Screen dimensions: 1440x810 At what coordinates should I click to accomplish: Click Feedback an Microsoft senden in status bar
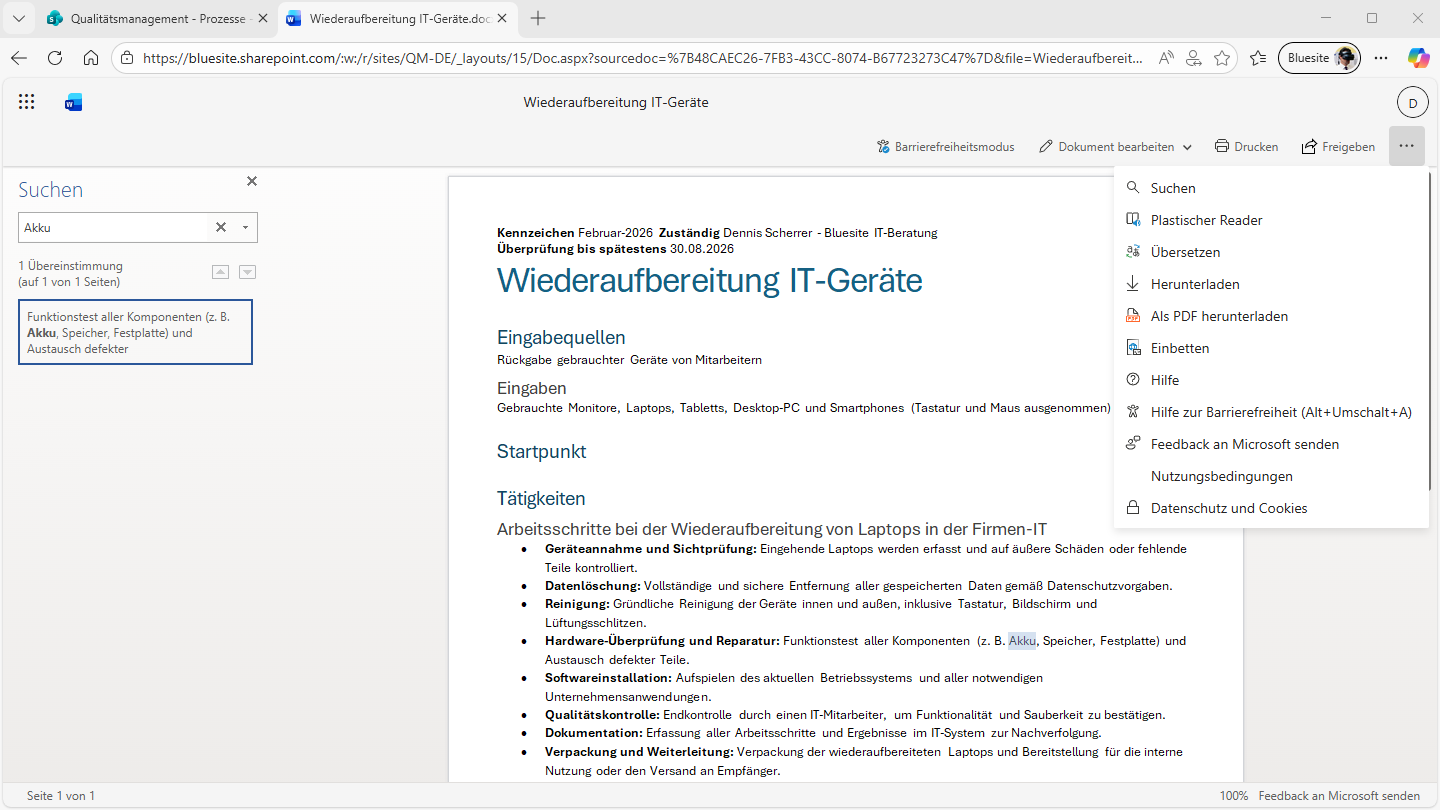point(1339,796)
